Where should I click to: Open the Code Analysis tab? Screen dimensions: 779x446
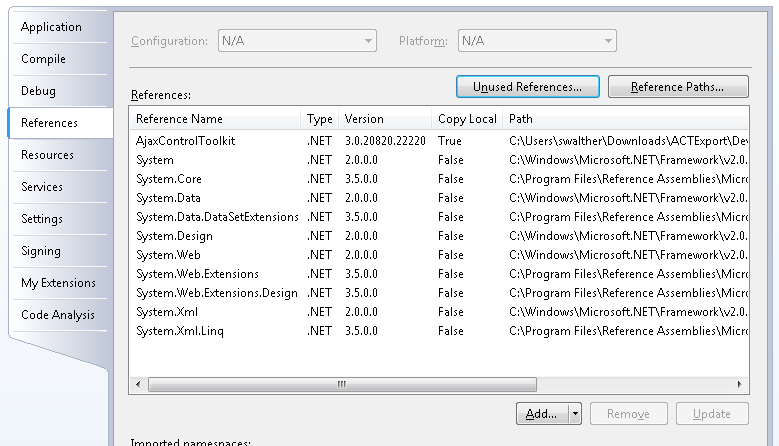pyautogui.click(x=58, y=315)
